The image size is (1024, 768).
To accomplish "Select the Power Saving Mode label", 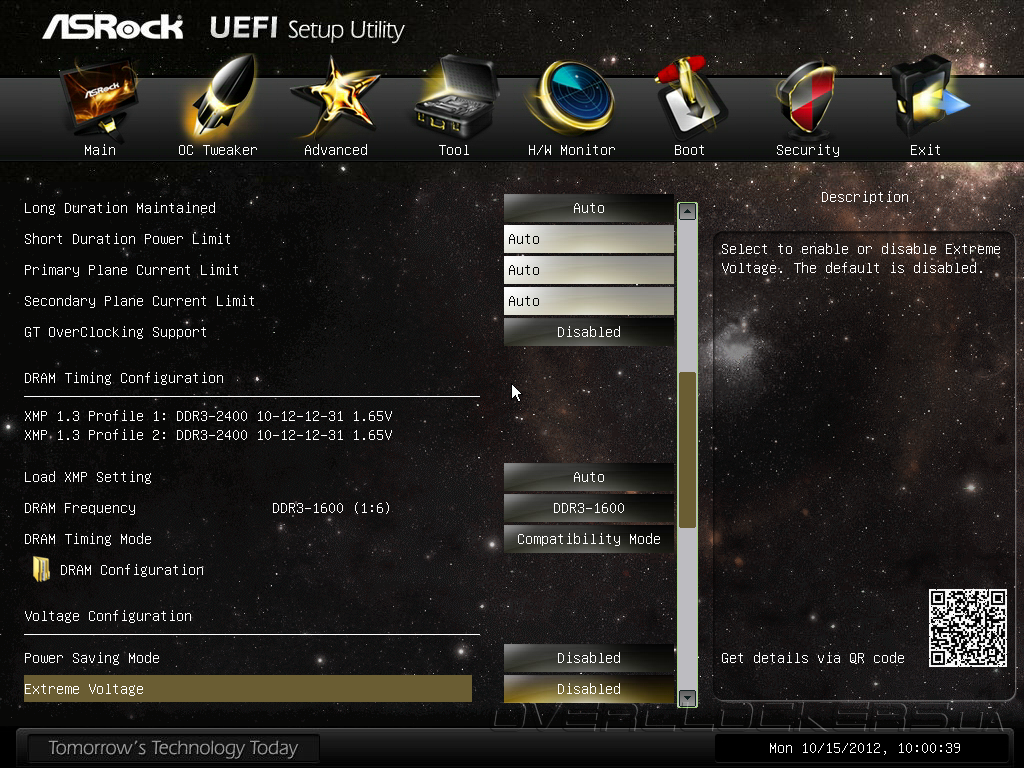I will (91, 658).
